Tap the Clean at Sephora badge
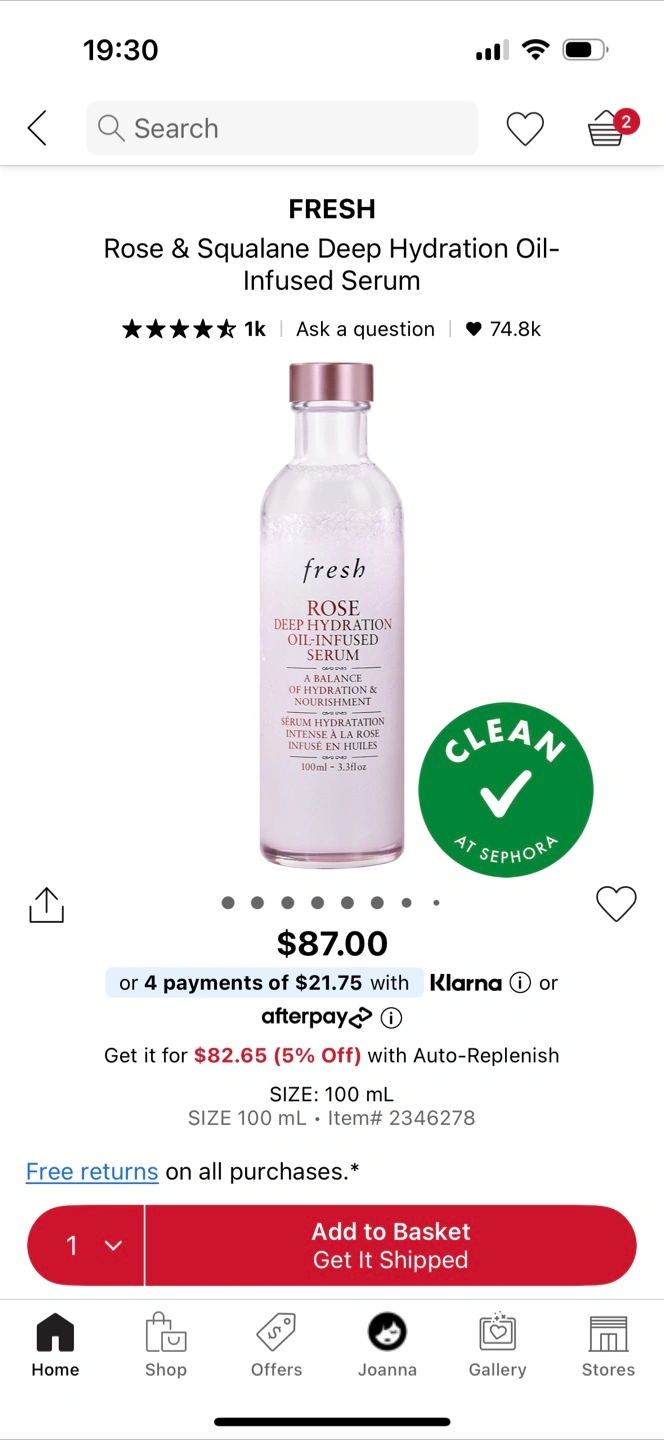 point(506,790)
